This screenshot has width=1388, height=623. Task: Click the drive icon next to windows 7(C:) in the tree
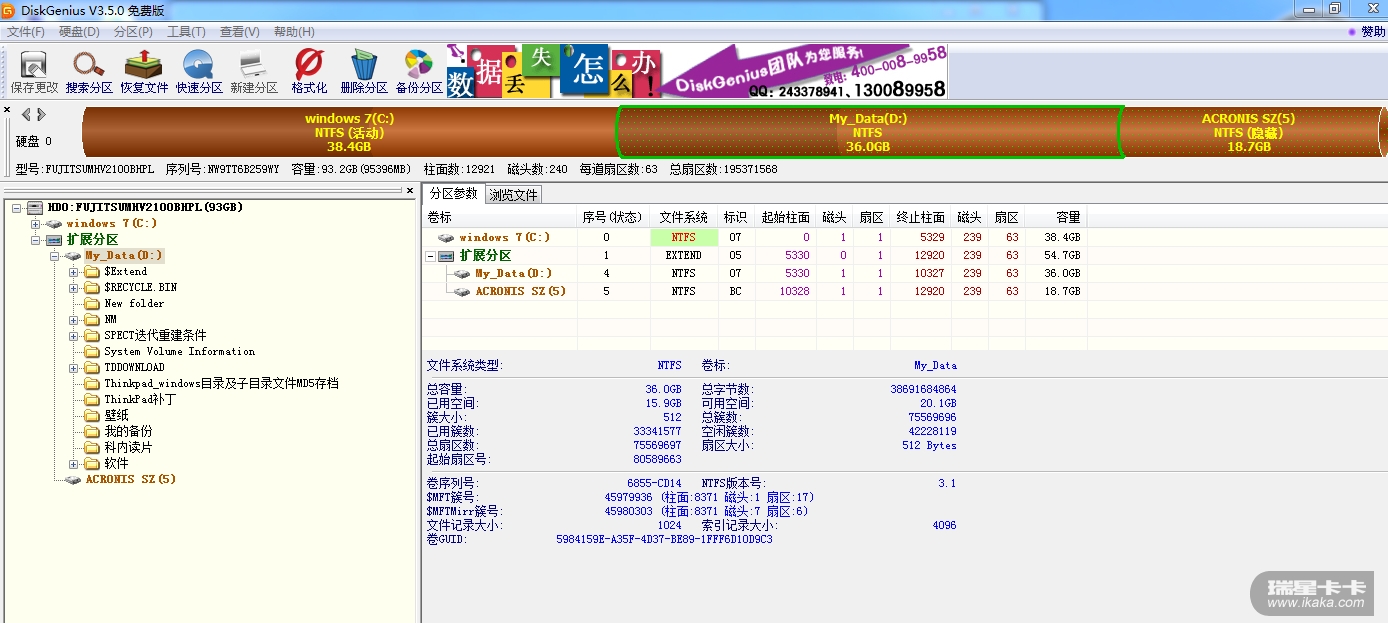(54, 224)
